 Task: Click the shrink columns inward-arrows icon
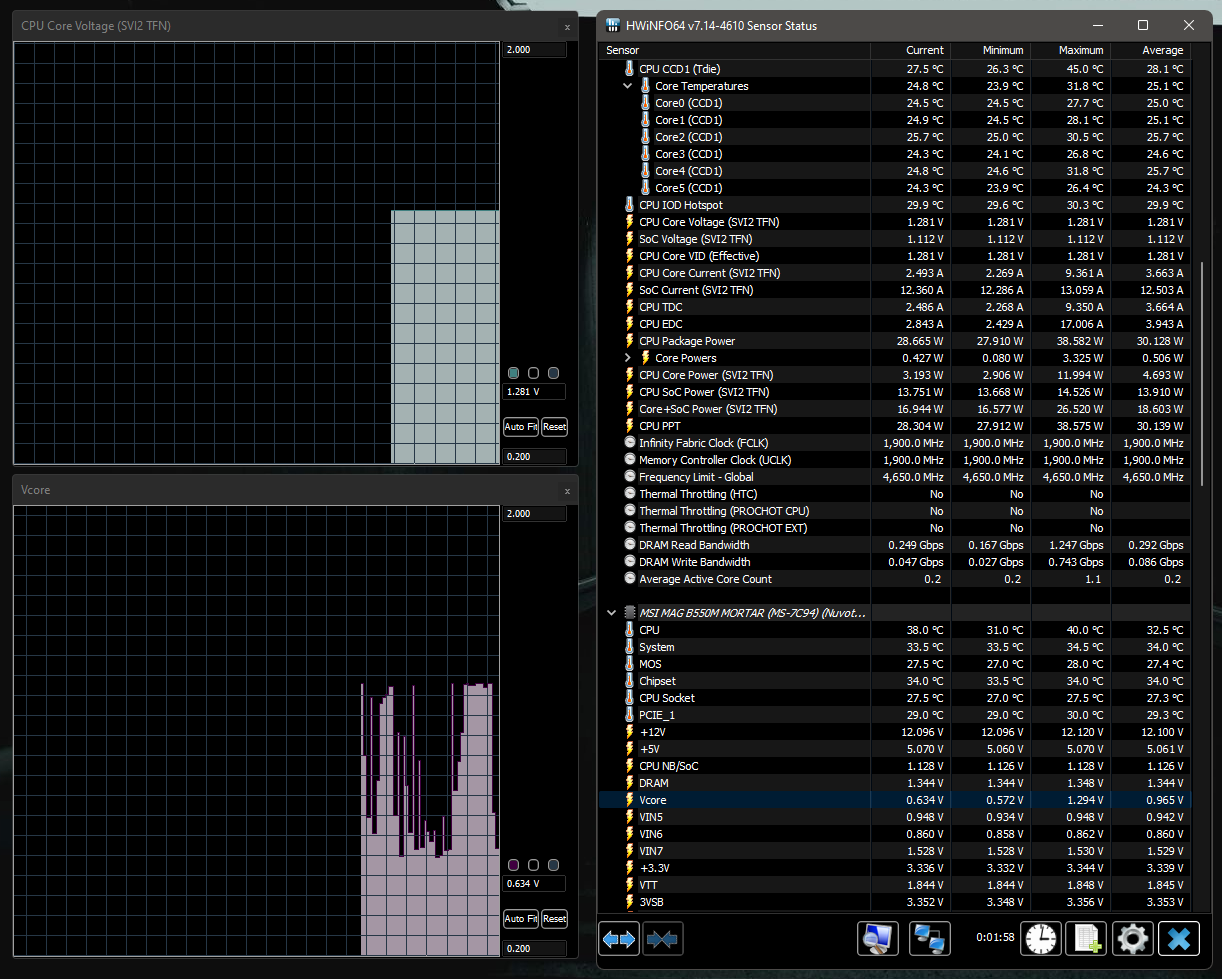(x=663, y=939)
